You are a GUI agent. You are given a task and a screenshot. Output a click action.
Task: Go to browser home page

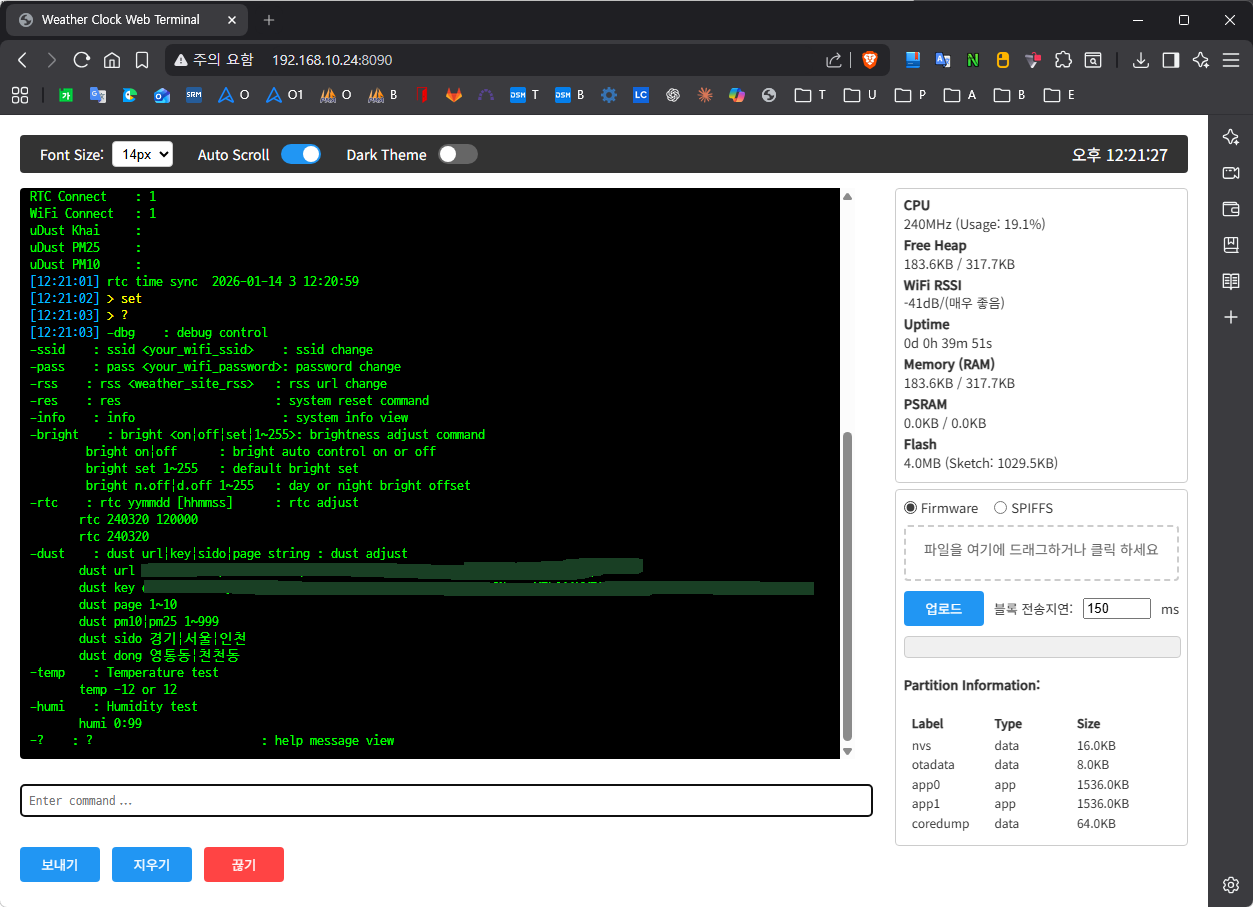112,60
